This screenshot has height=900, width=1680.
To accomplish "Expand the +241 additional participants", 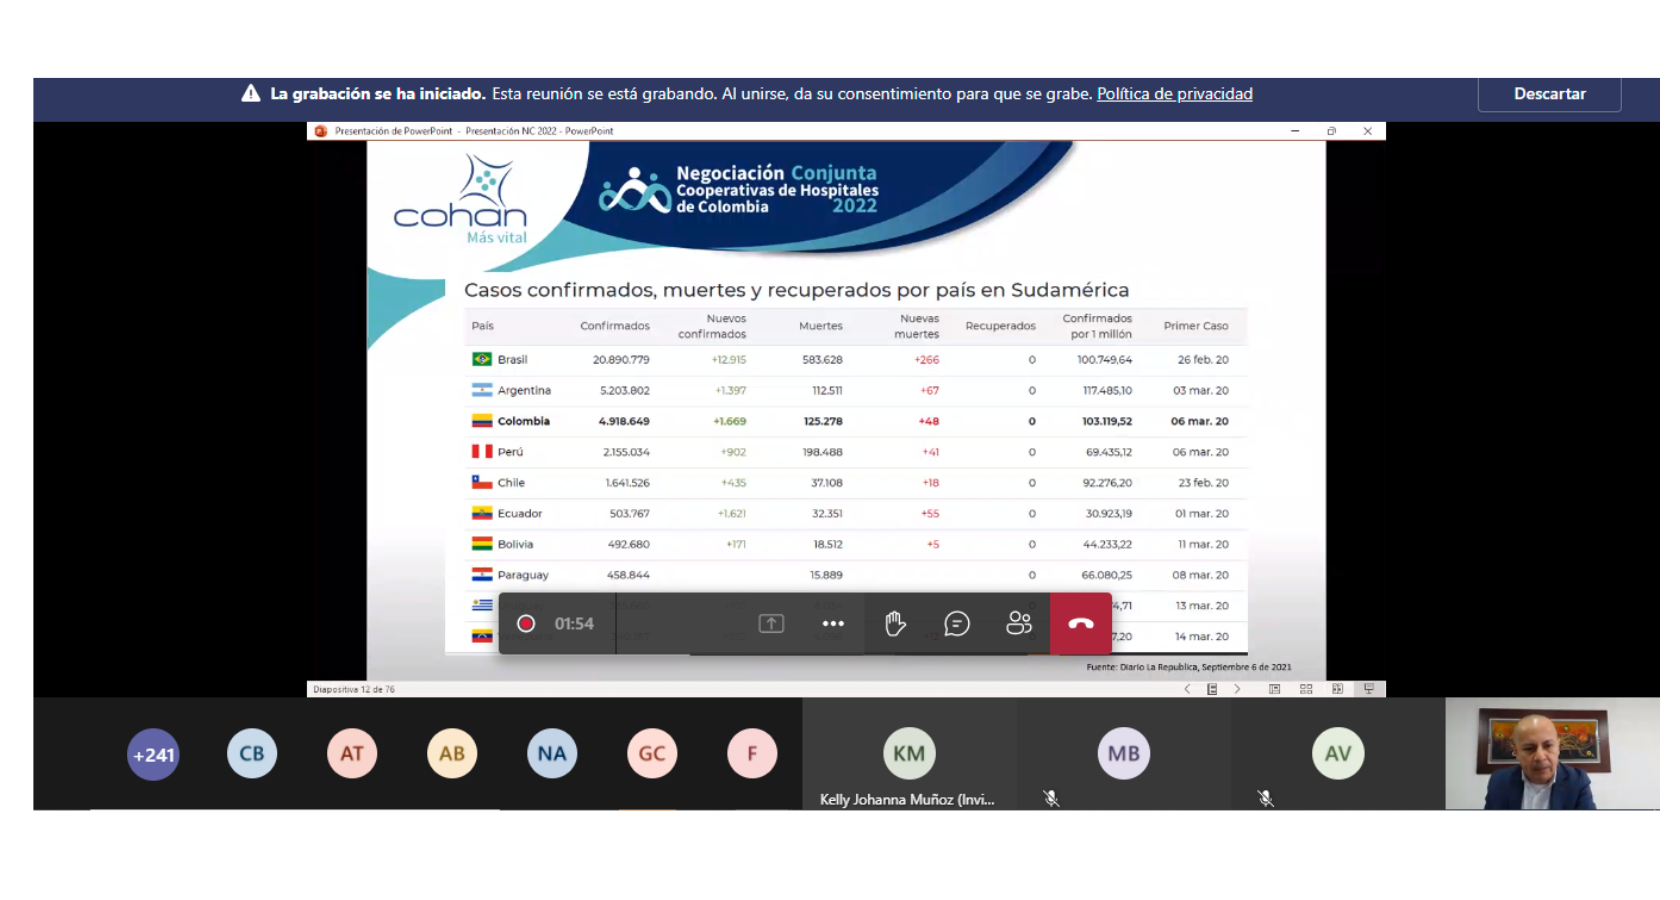I will 153,755.
